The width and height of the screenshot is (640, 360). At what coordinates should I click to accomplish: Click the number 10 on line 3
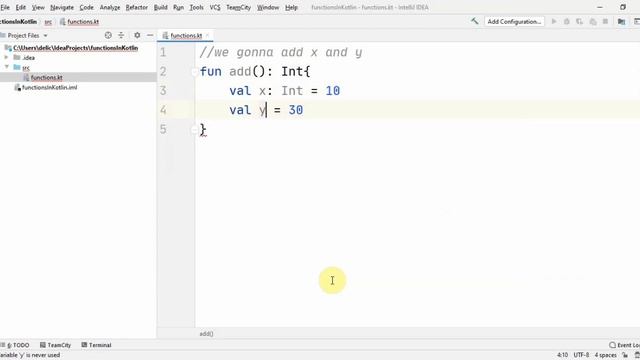point(333,91)
